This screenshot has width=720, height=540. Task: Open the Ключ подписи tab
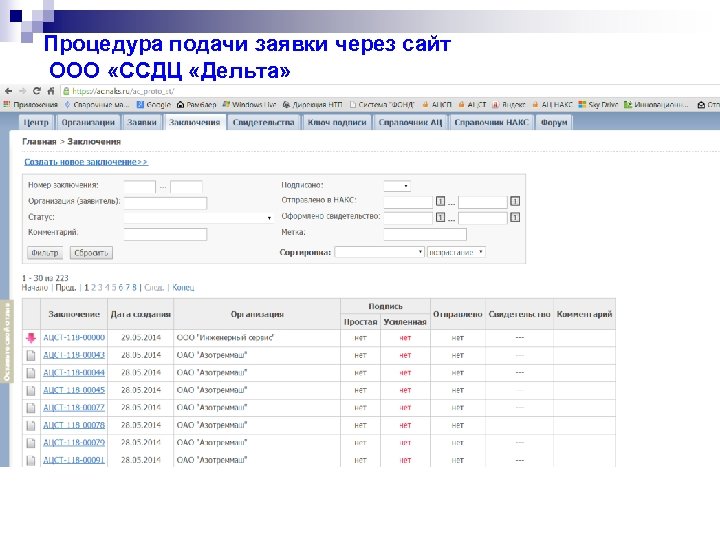click(337, 123)
